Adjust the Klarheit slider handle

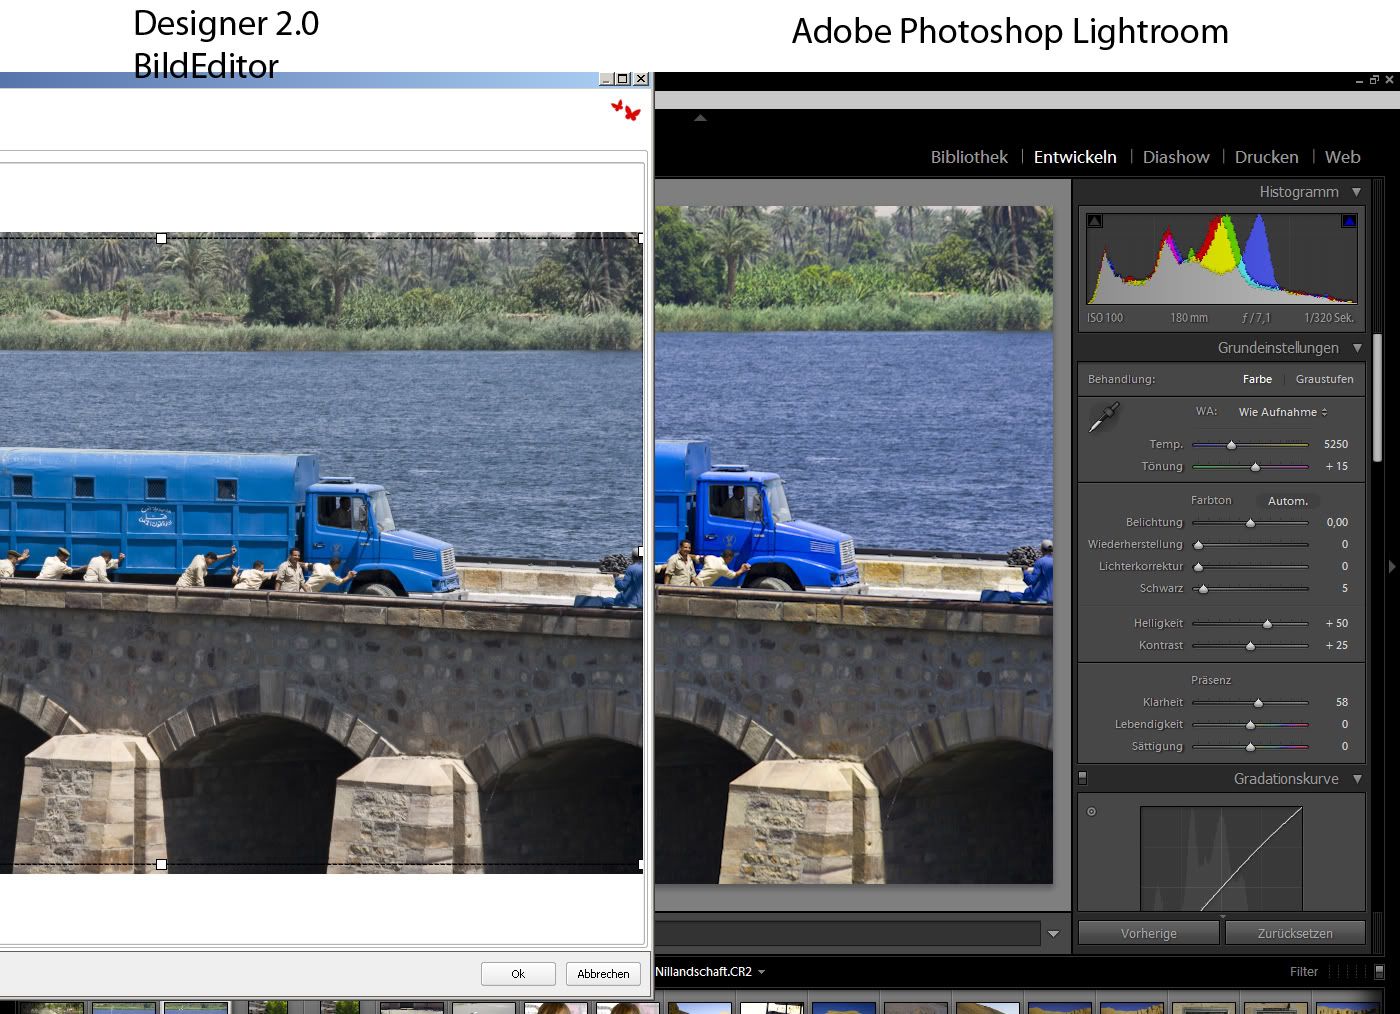[x=1259, y=703]
